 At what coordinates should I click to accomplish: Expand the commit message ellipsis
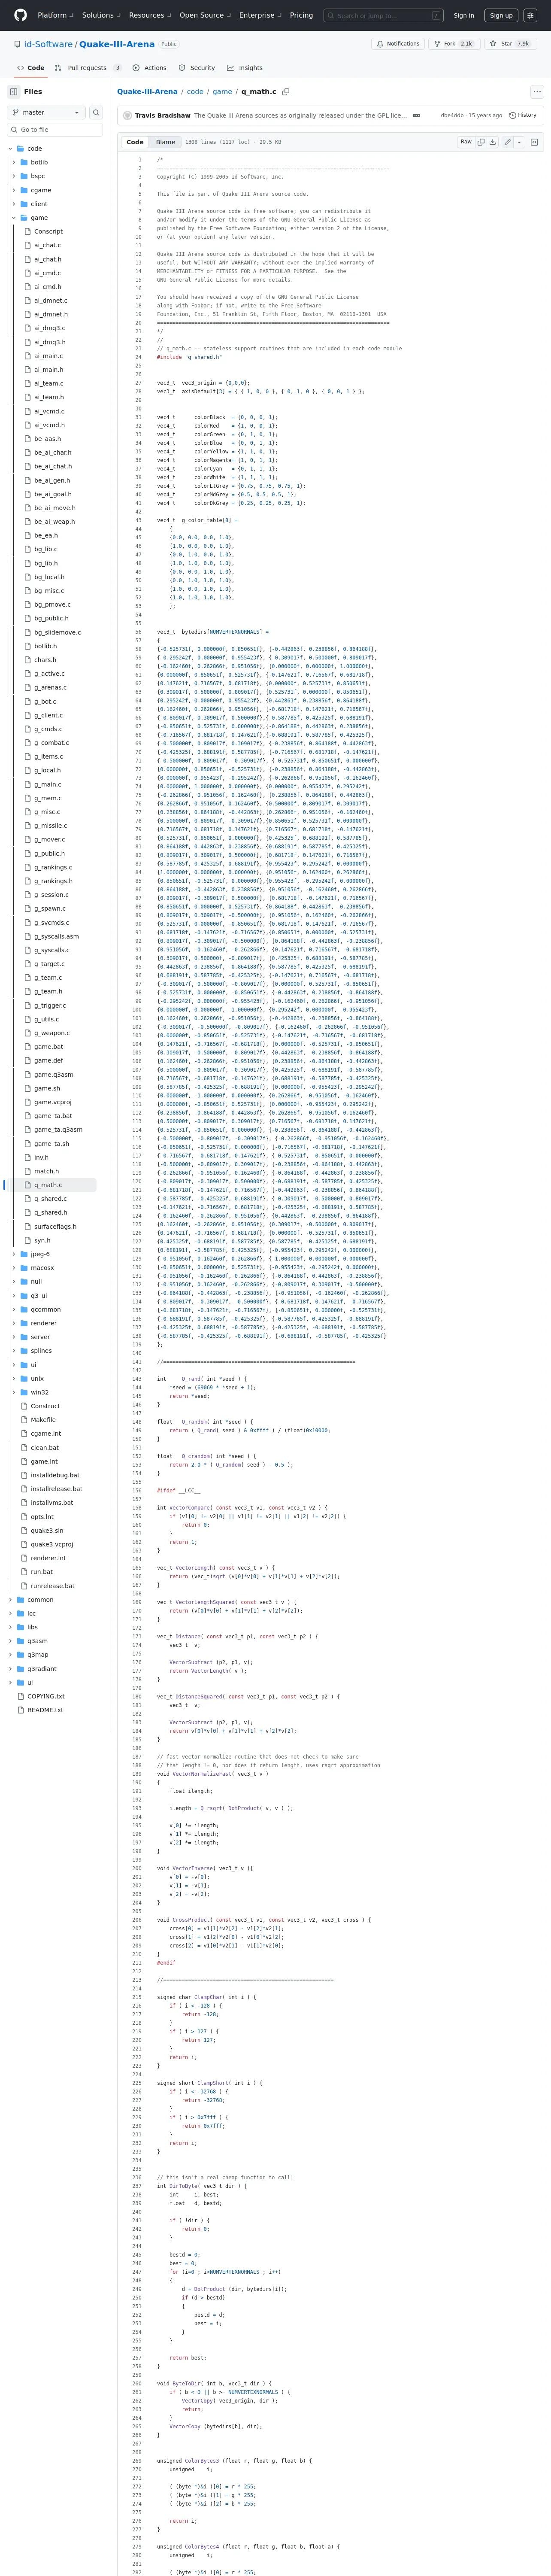pyautogui.click(x=417, y=115)
